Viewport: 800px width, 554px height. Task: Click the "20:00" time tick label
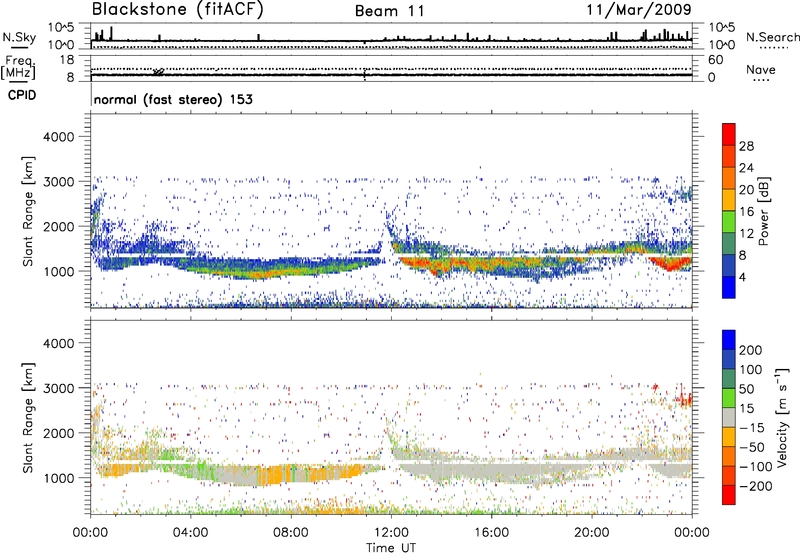(x=592, y=533)
